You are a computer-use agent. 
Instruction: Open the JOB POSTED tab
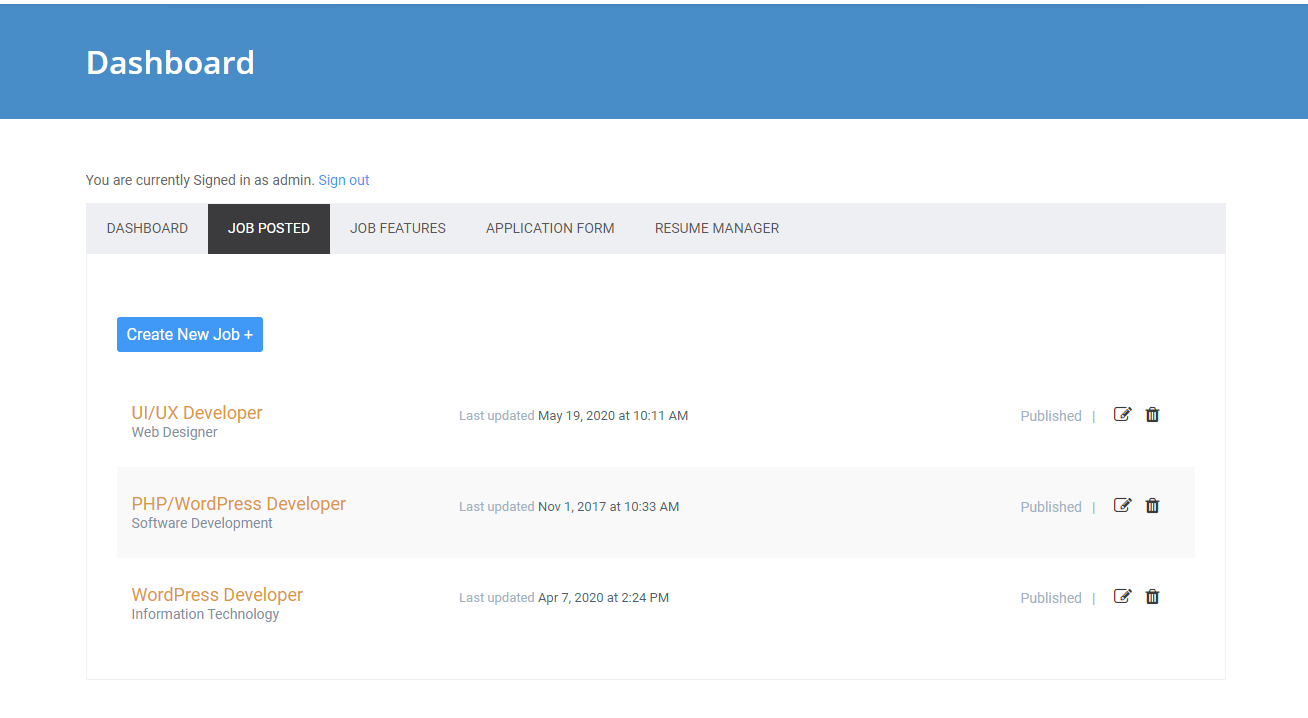pos(268,228)
